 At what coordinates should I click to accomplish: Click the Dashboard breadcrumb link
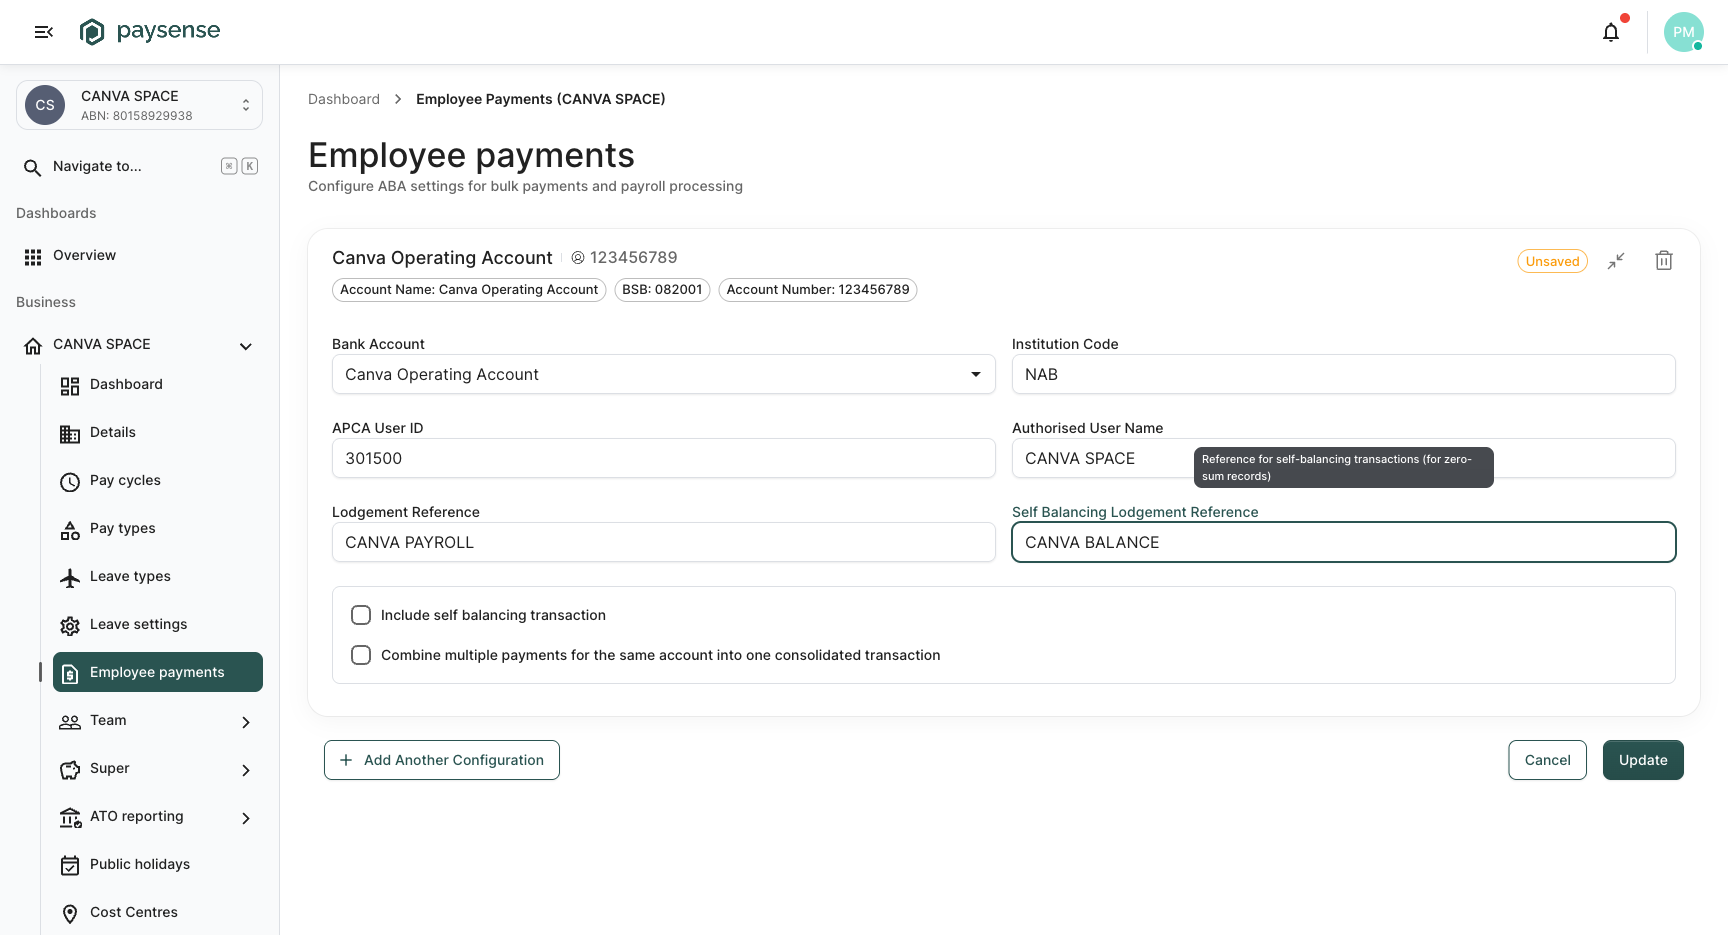(344, 99)
